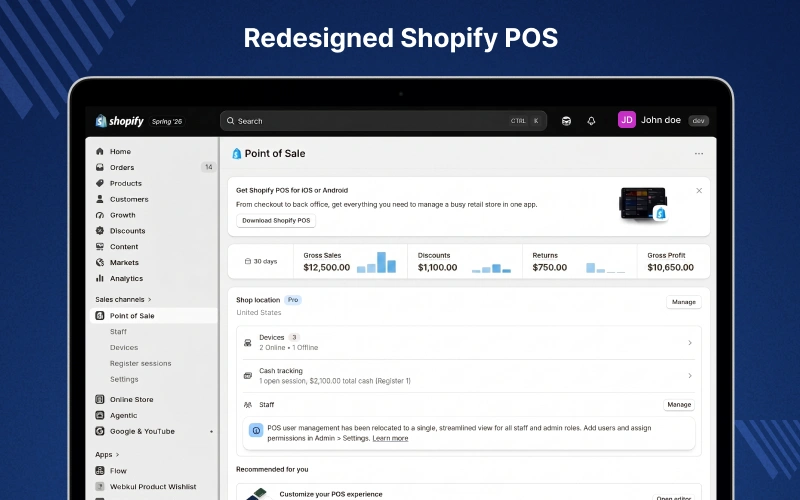Click Download Shopify POS button
The width and height of the screenshot is (800, 500).
[276, 220]
